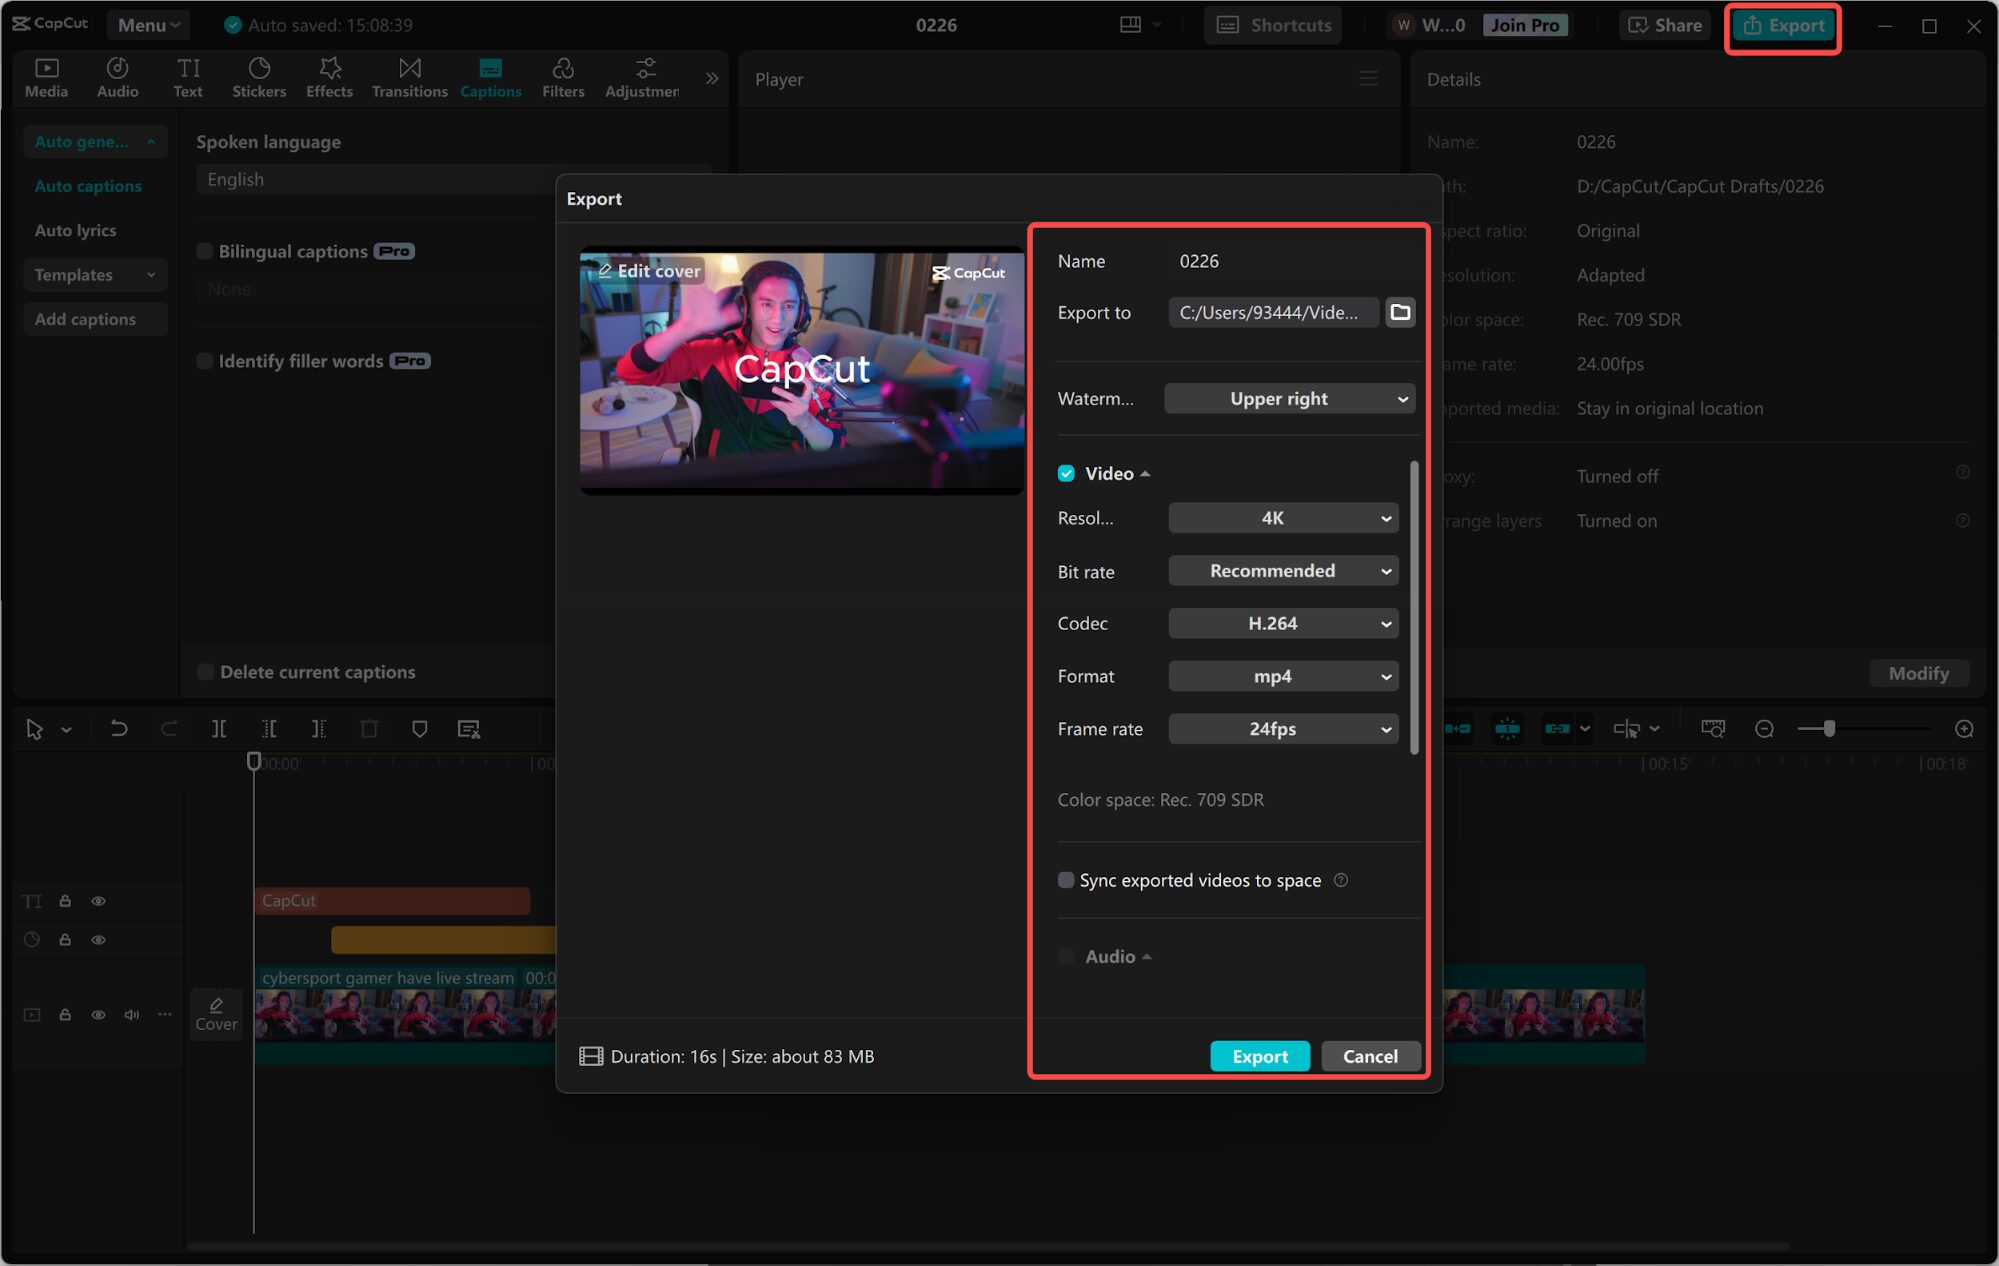Enable the Audio export checkbox
The height and width of the screenshot is (1266, 1999).
click(x=1066, y=956)
